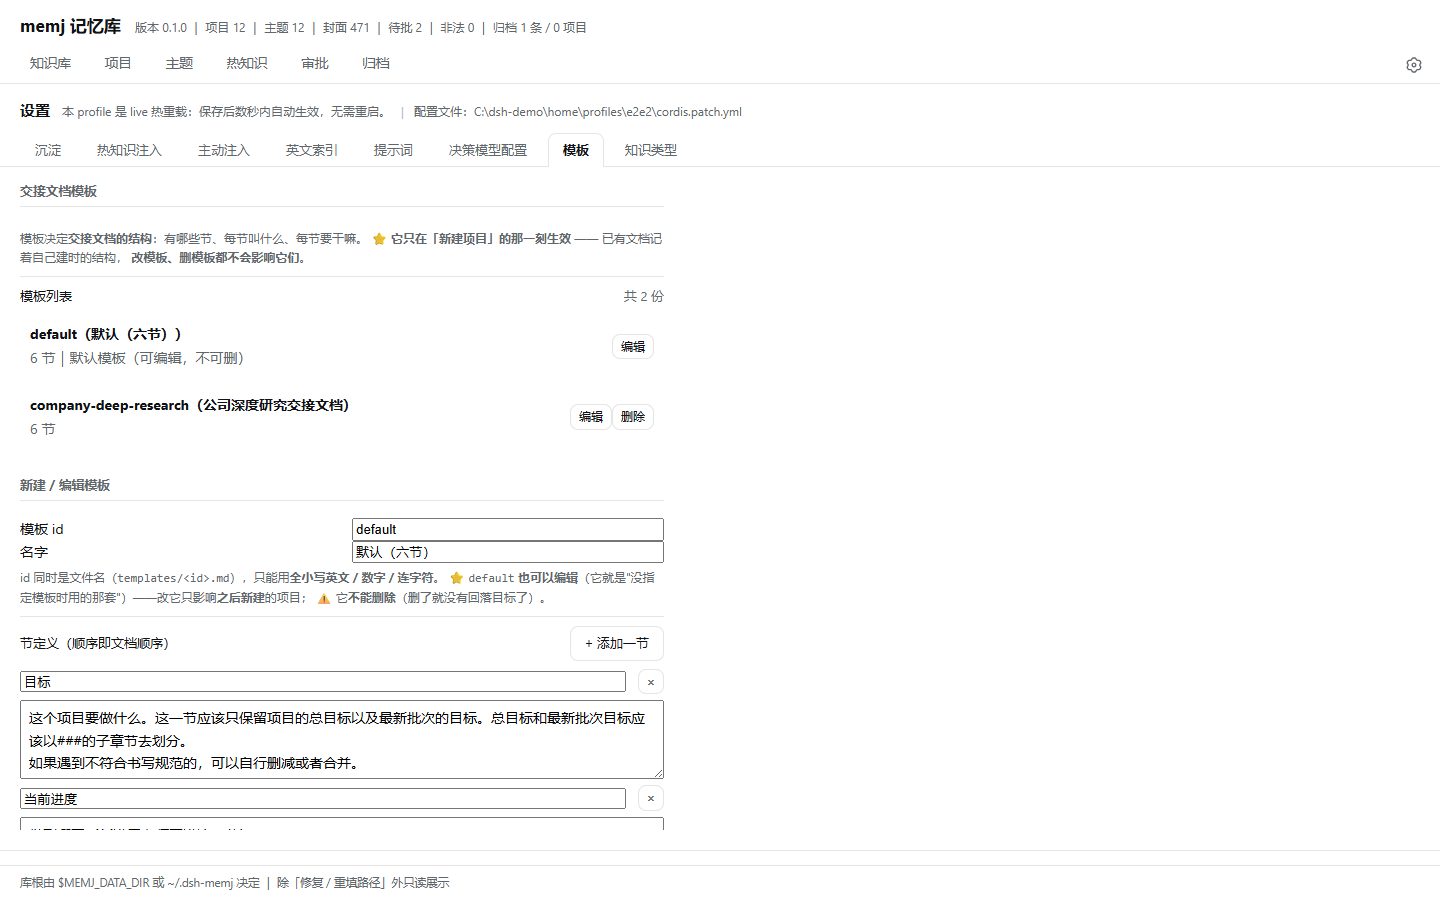Open the 提示词 tab

pyautogui.click(x=393, y=150)
